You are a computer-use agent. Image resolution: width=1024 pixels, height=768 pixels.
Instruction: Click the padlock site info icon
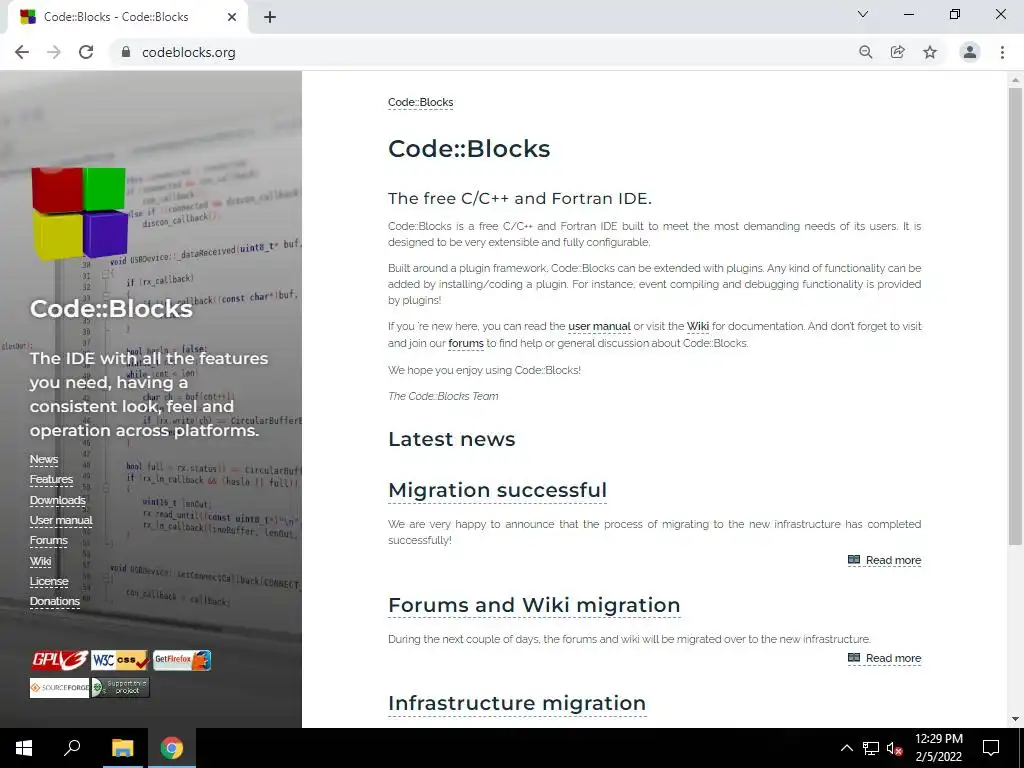(126, 52)
